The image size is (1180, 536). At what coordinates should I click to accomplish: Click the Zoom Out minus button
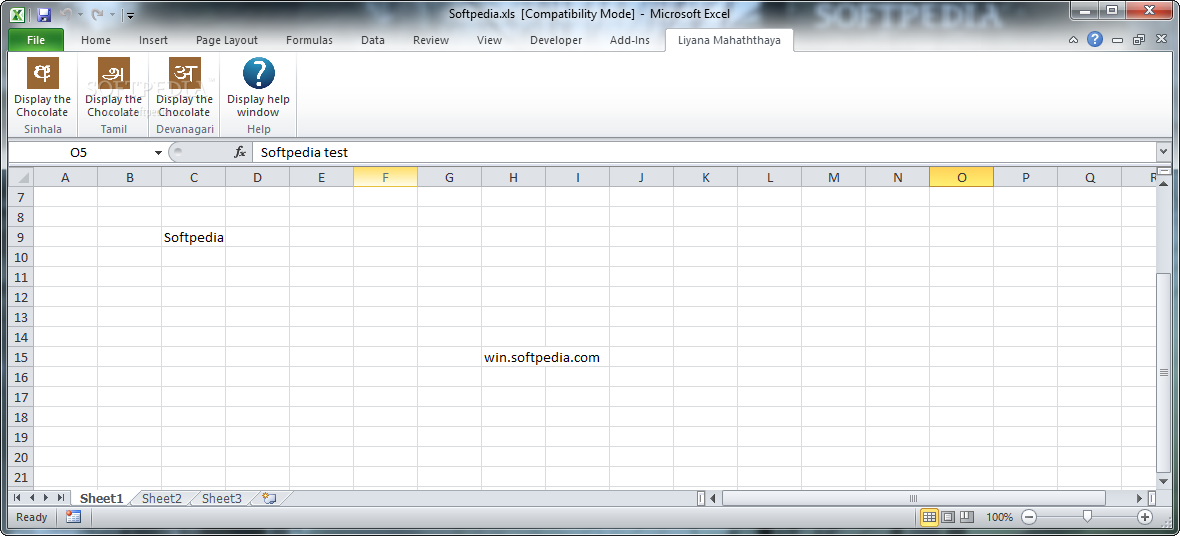(1029, 517)
